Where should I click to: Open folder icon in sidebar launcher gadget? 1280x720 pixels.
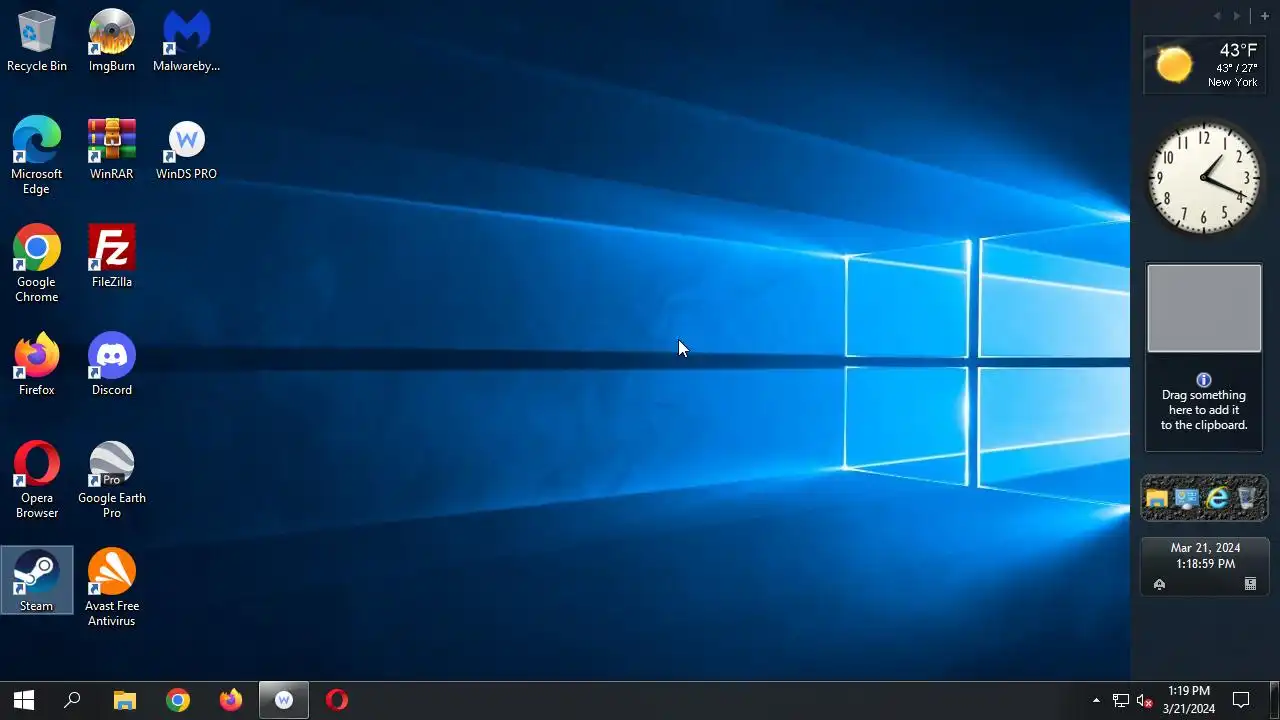pos(1157,498)
